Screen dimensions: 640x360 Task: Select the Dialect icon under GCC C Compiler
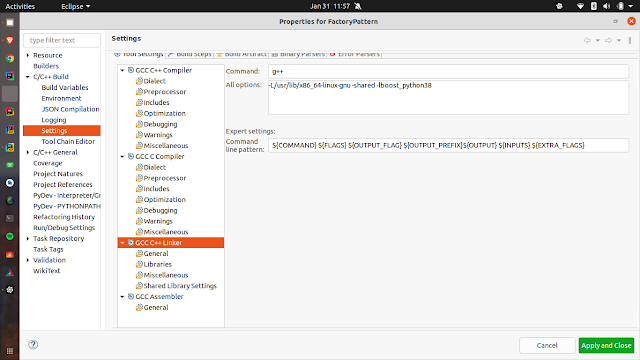tap(139, 167)
